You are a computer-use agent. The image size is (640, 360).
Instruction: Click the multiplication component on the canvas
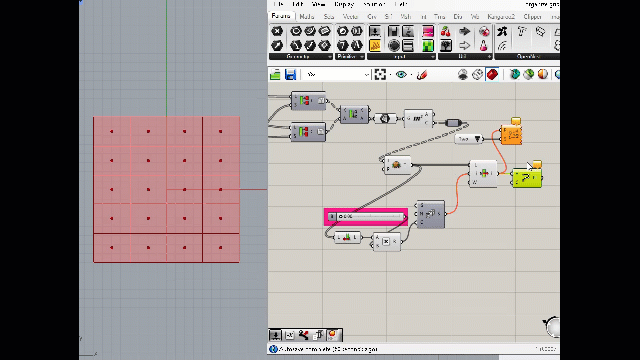(386, 242)
